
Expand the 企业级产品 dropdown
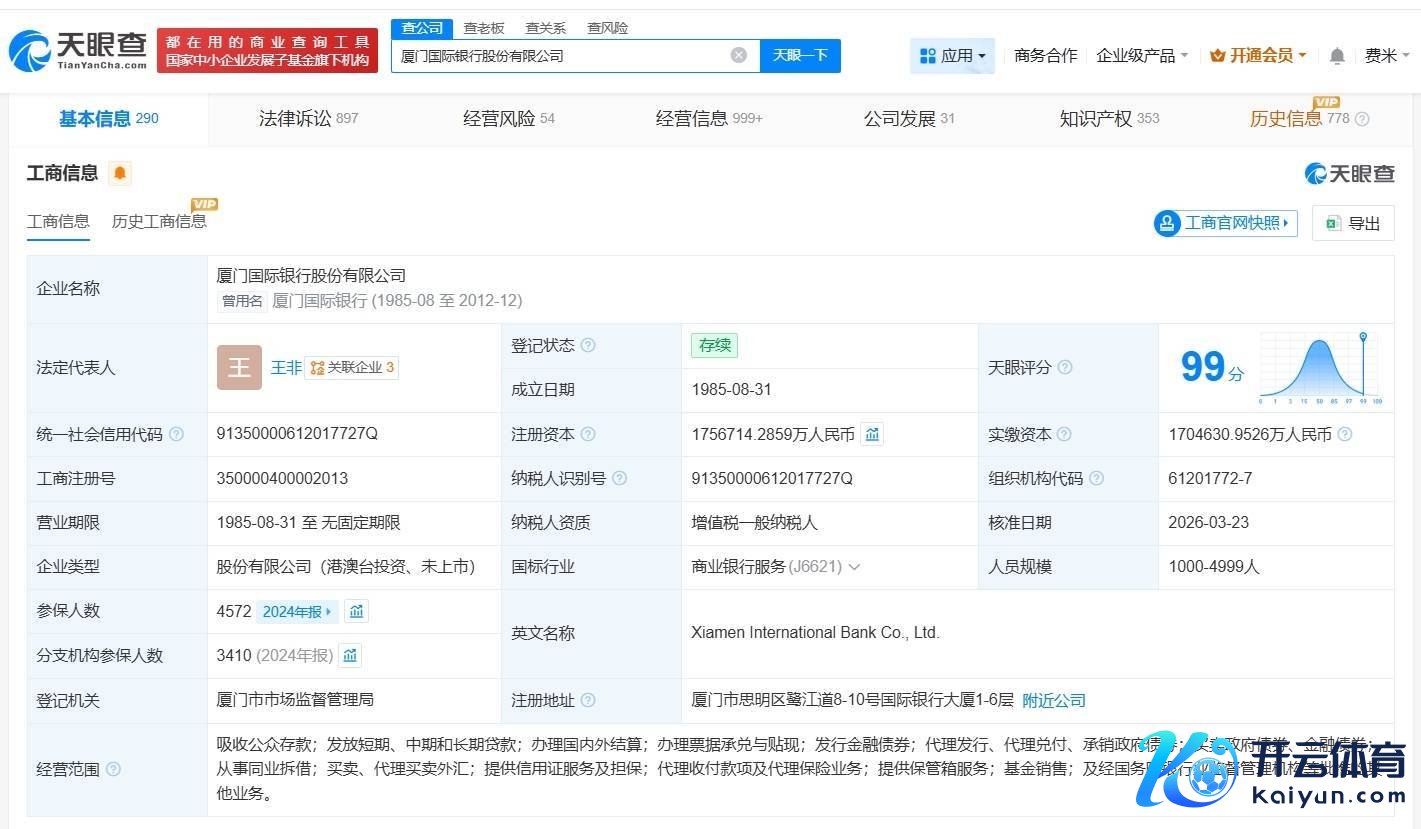pos(1142,56)
